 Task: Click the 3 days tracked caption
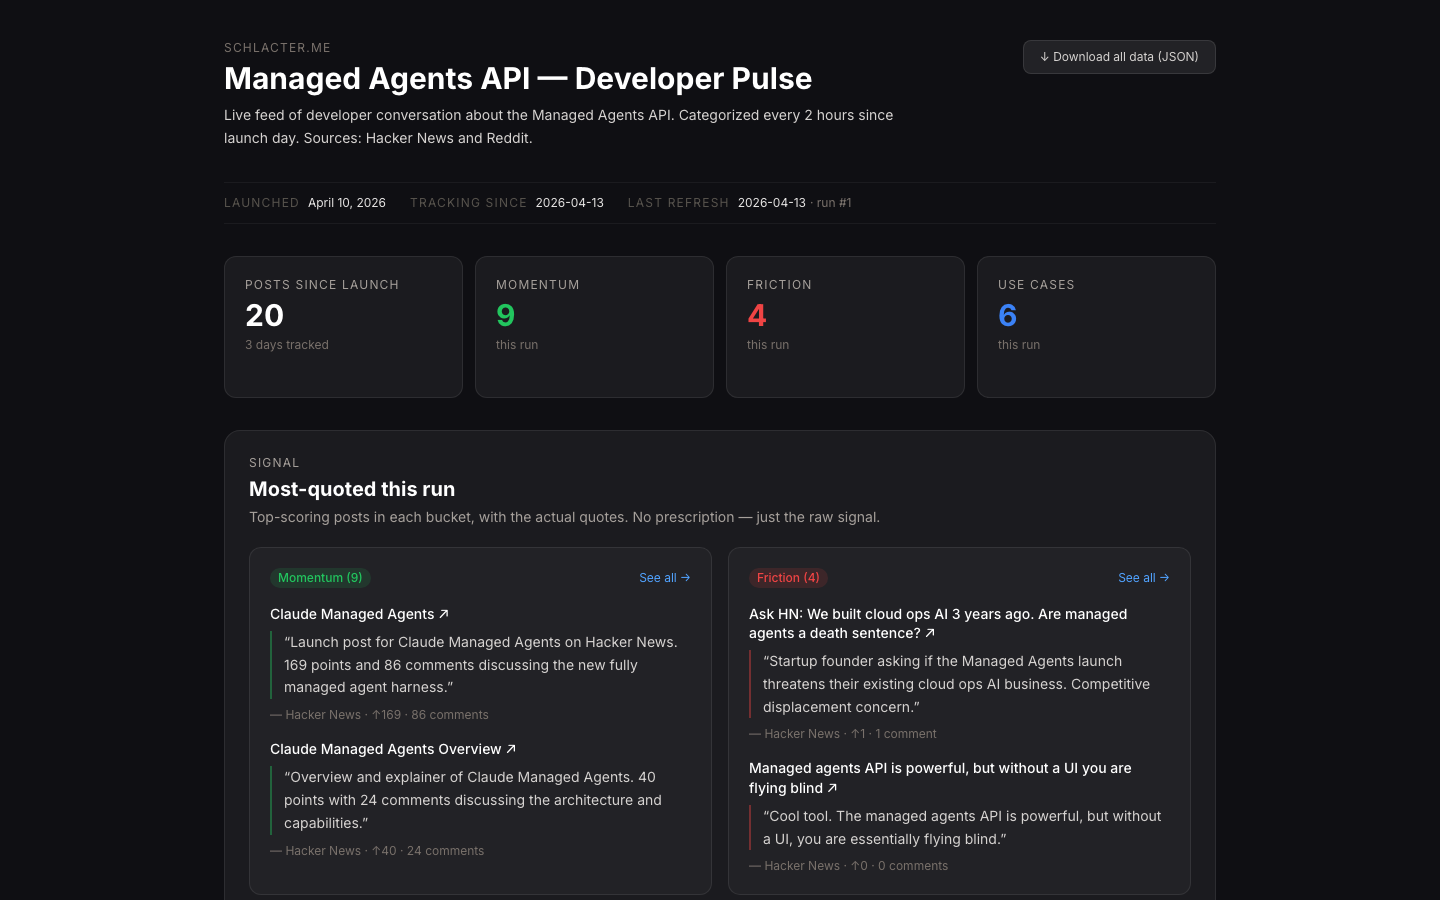[287, 345]
